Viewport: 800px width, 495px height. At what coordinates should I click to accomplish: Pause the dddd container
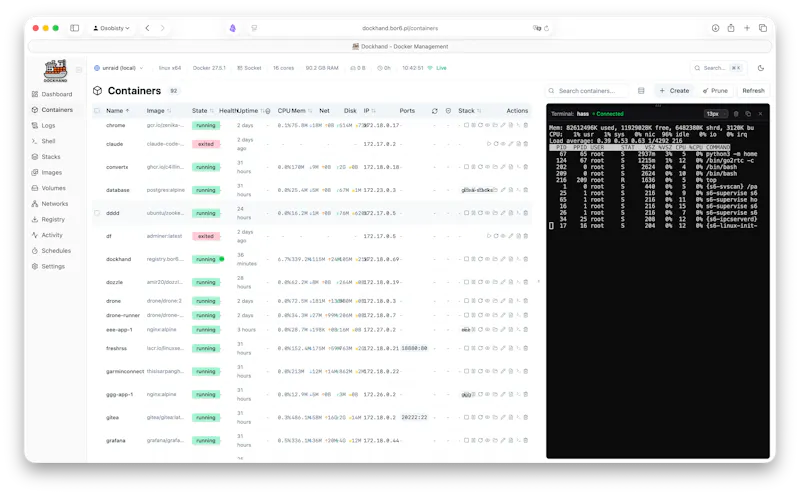pos(473,213)
